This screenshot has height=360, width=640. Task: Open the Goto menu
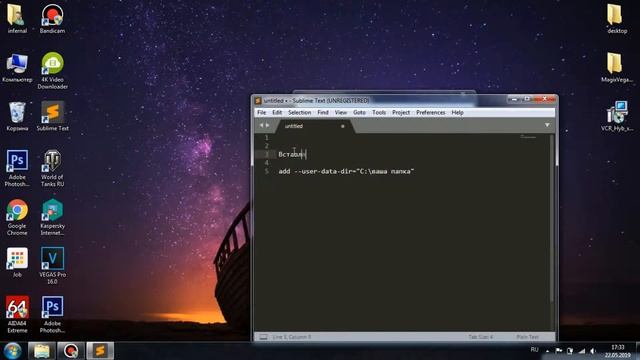pyautogui.click(x=359, y=112)
